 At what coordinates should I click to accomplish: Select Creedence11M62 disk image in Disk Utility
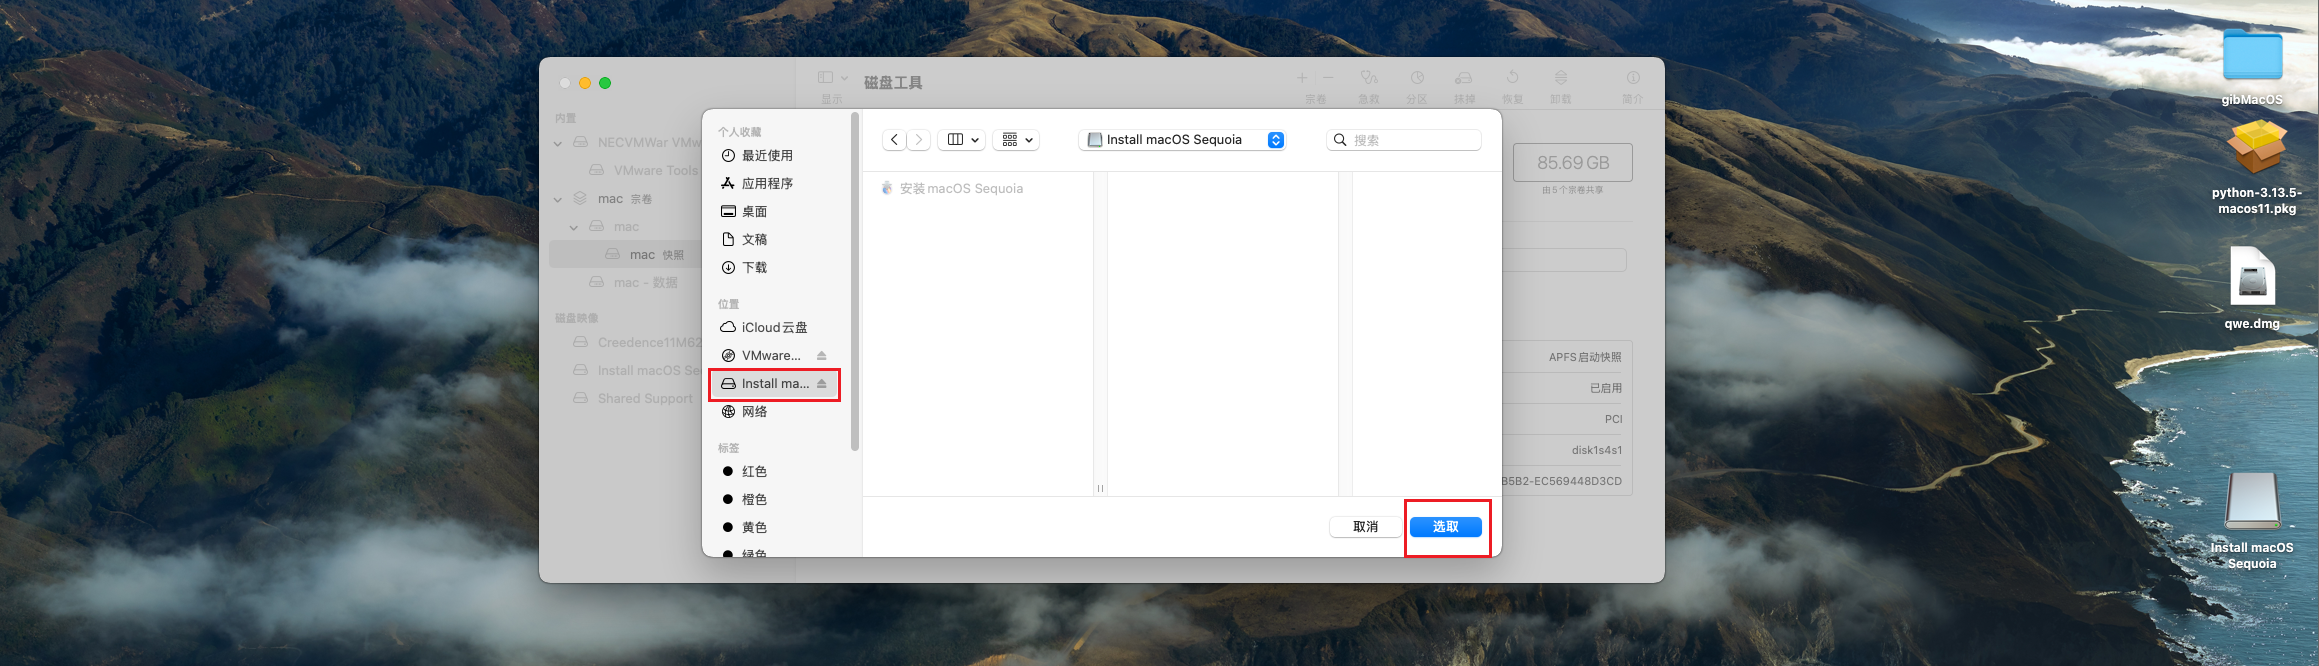pos(638,343)
